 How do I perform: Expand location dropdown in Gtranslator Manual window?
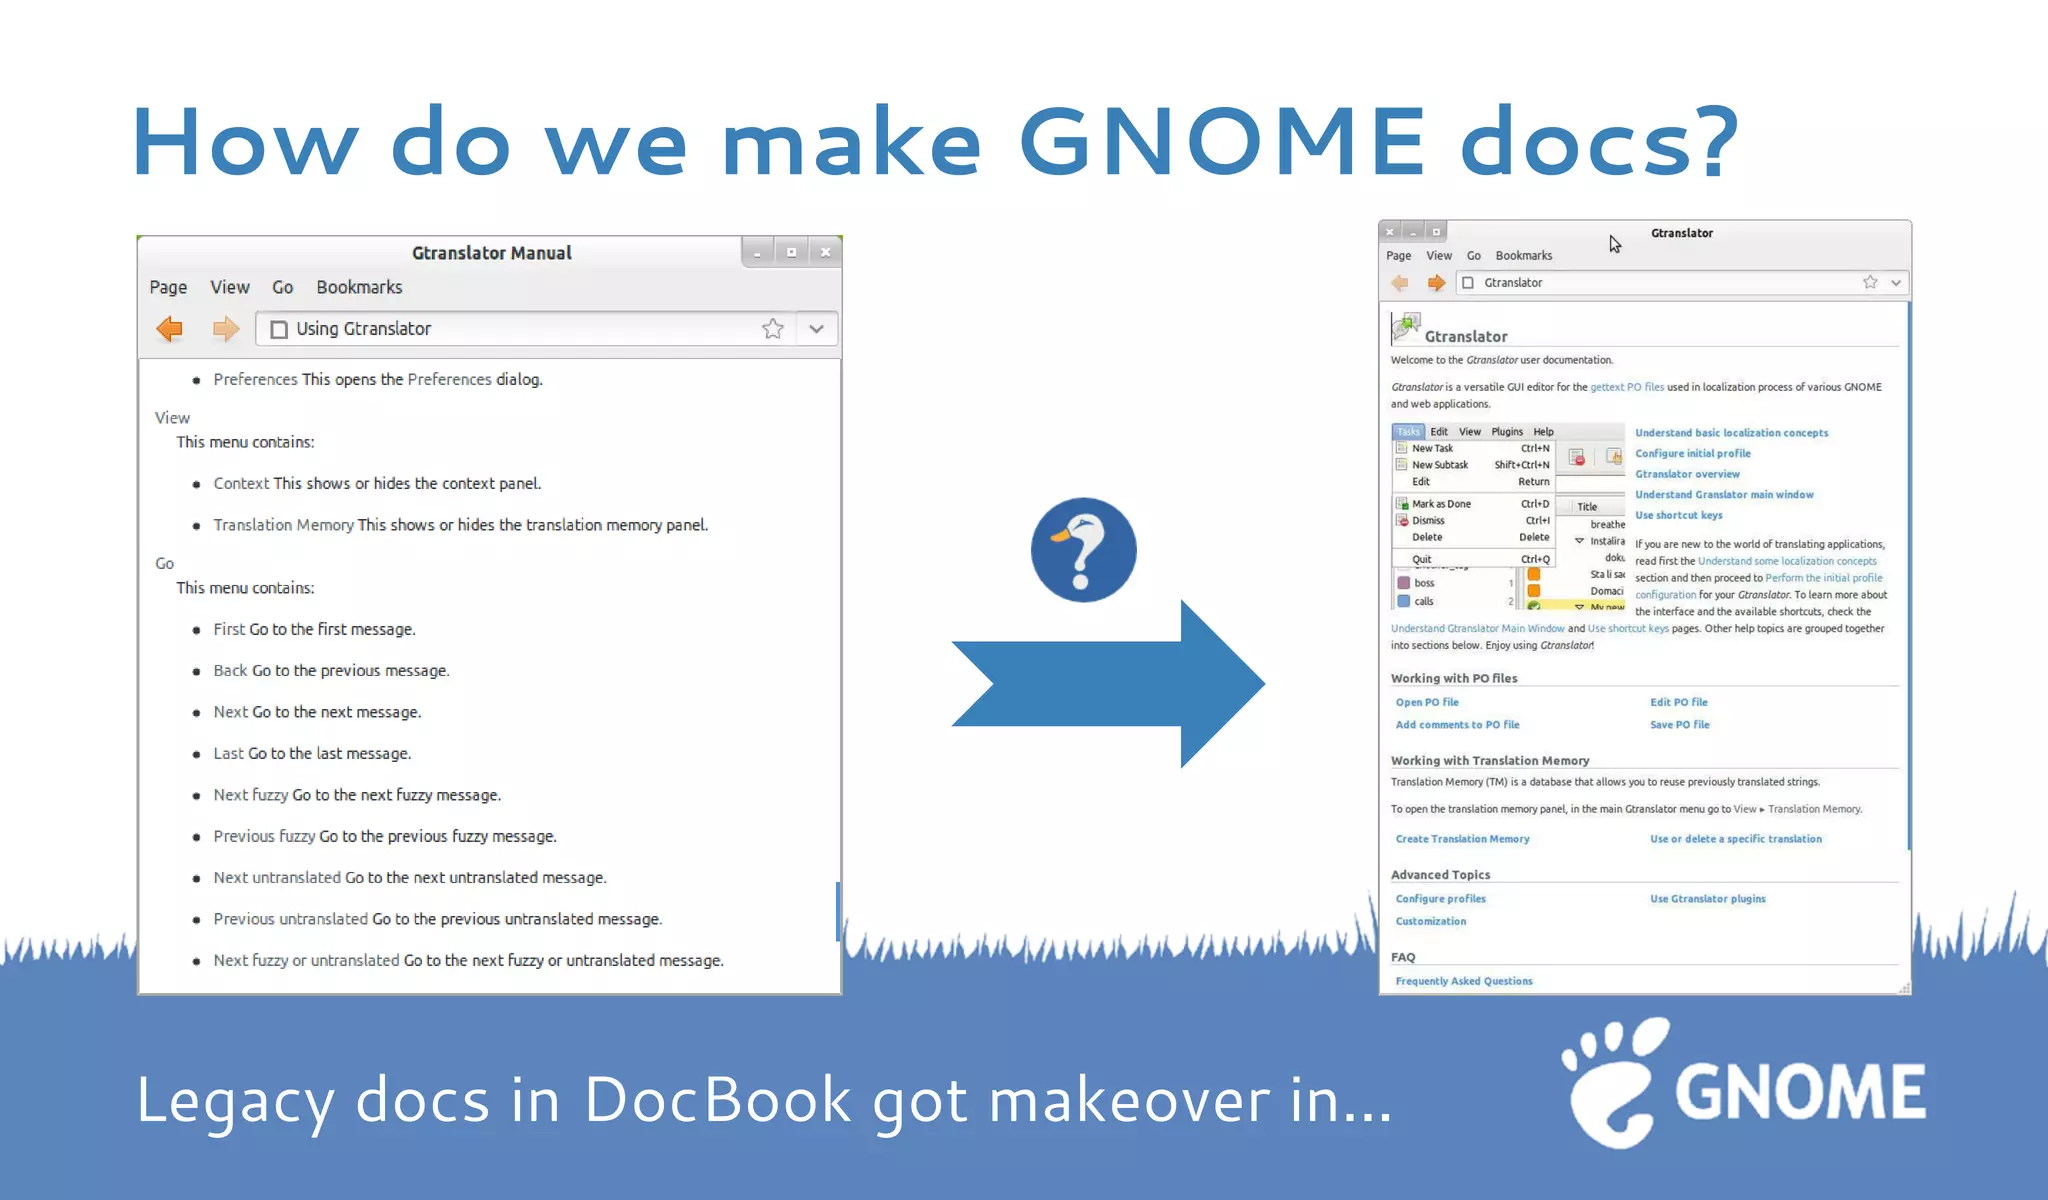(816, 329)
